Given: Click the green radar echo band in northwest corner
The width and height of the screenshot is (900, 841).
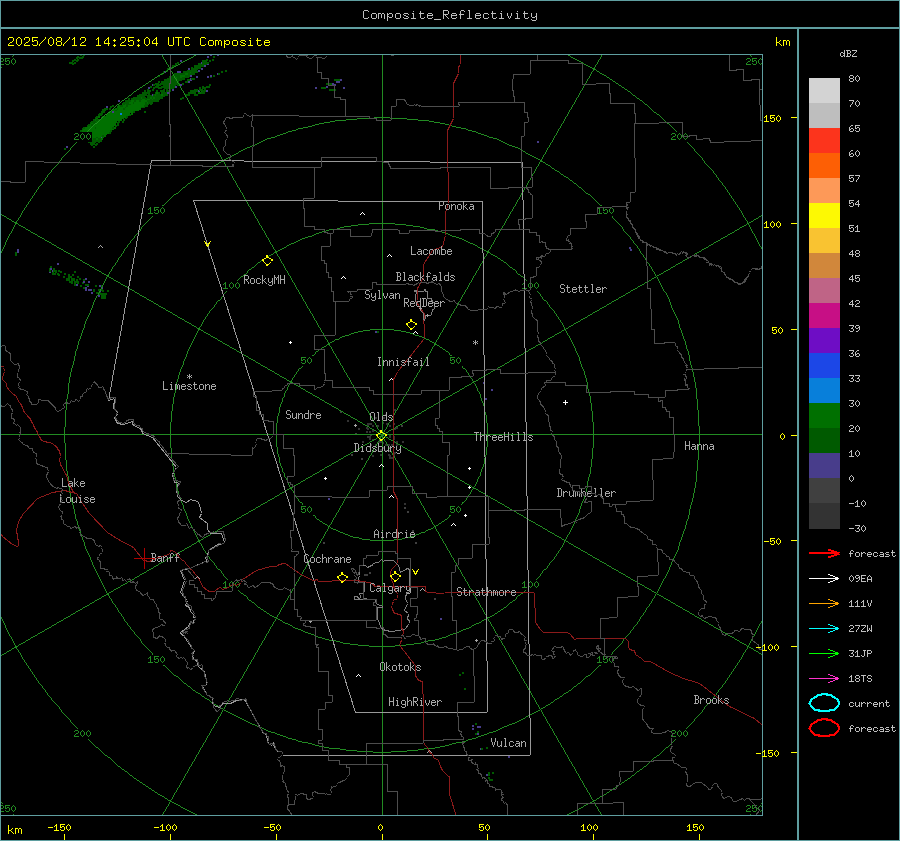Looking at the screenshot, I should coord(146,100).
